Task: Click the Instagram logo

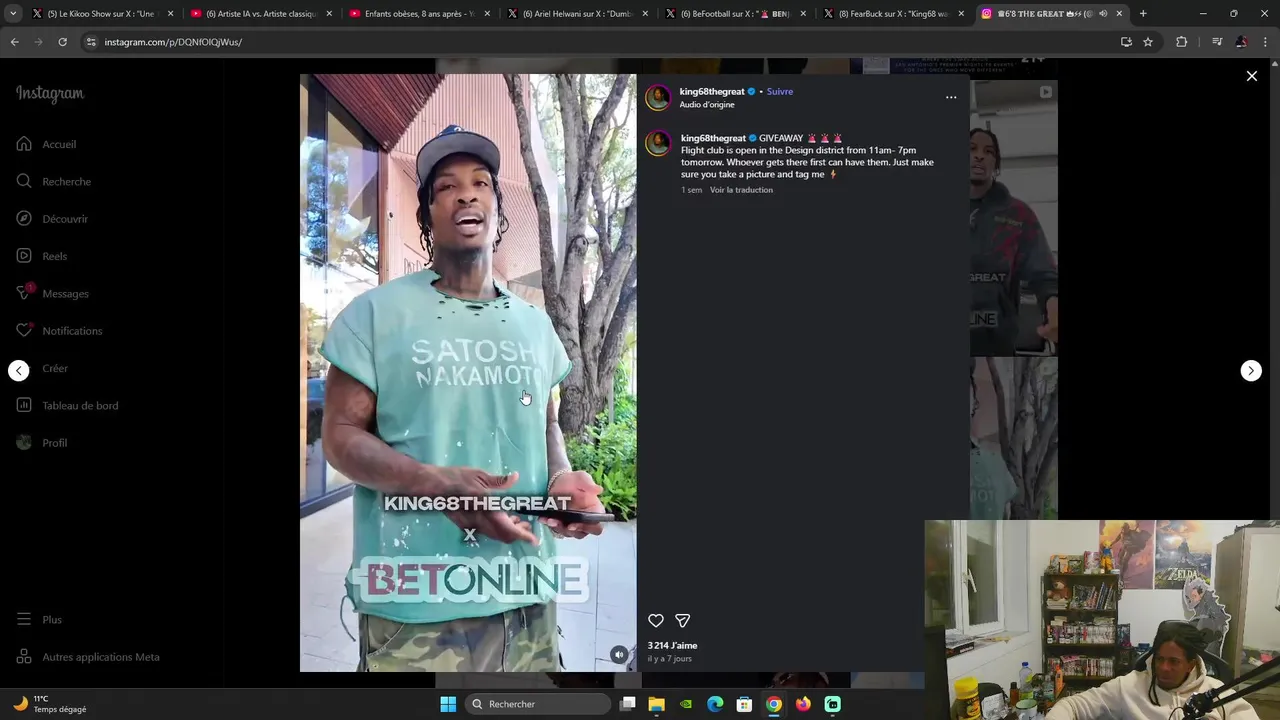Action: pyautogui.click(x=50, y=94)
